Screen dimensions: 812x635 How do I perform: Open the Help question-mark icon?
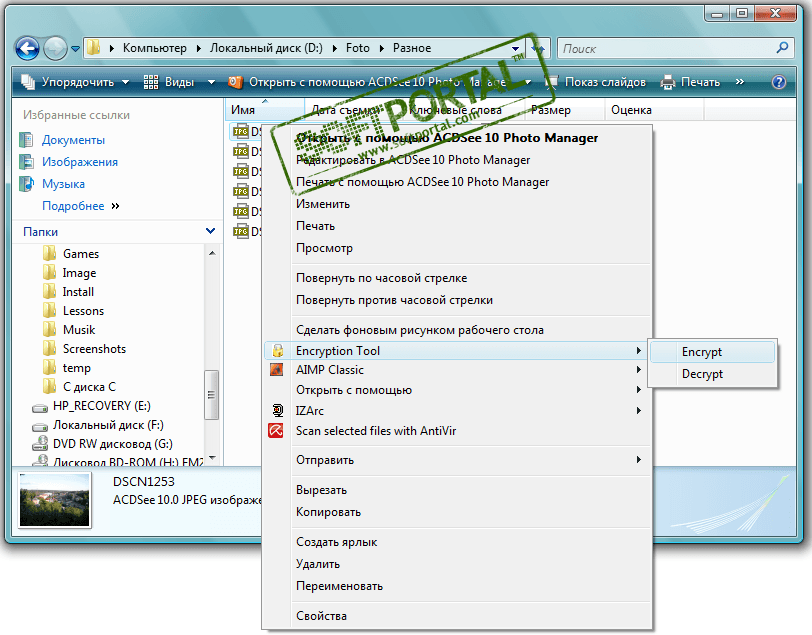779,82
